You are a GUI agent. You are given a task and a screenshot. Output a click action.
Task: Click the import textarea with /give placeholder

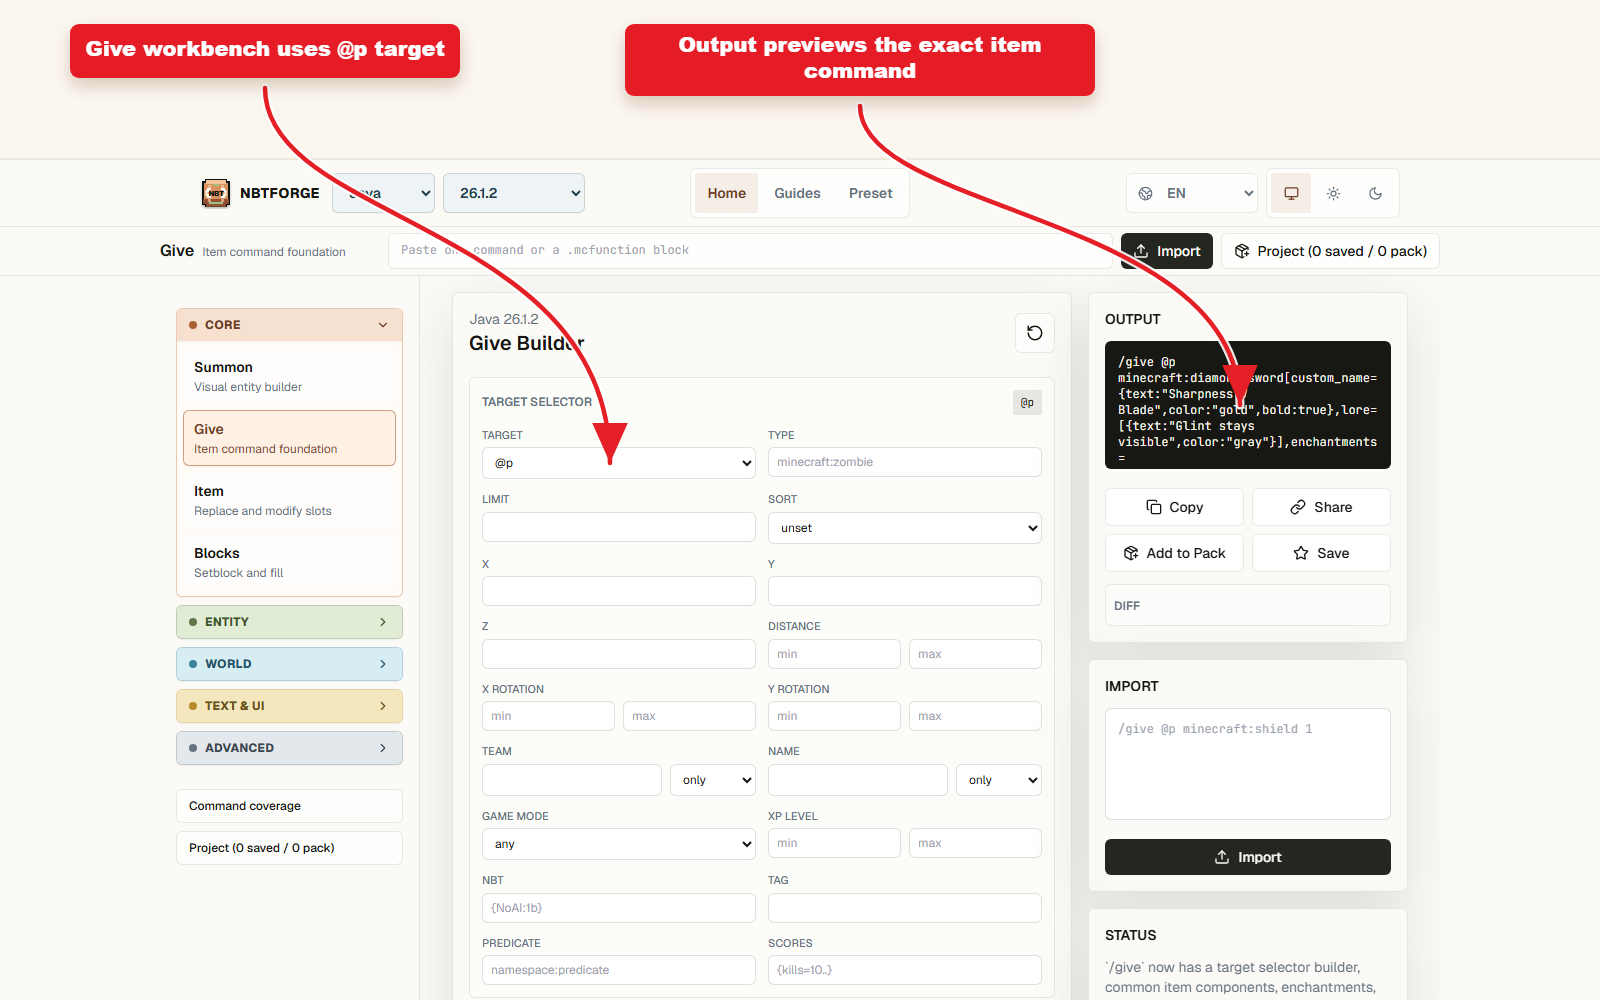[x=1248, y=764]
